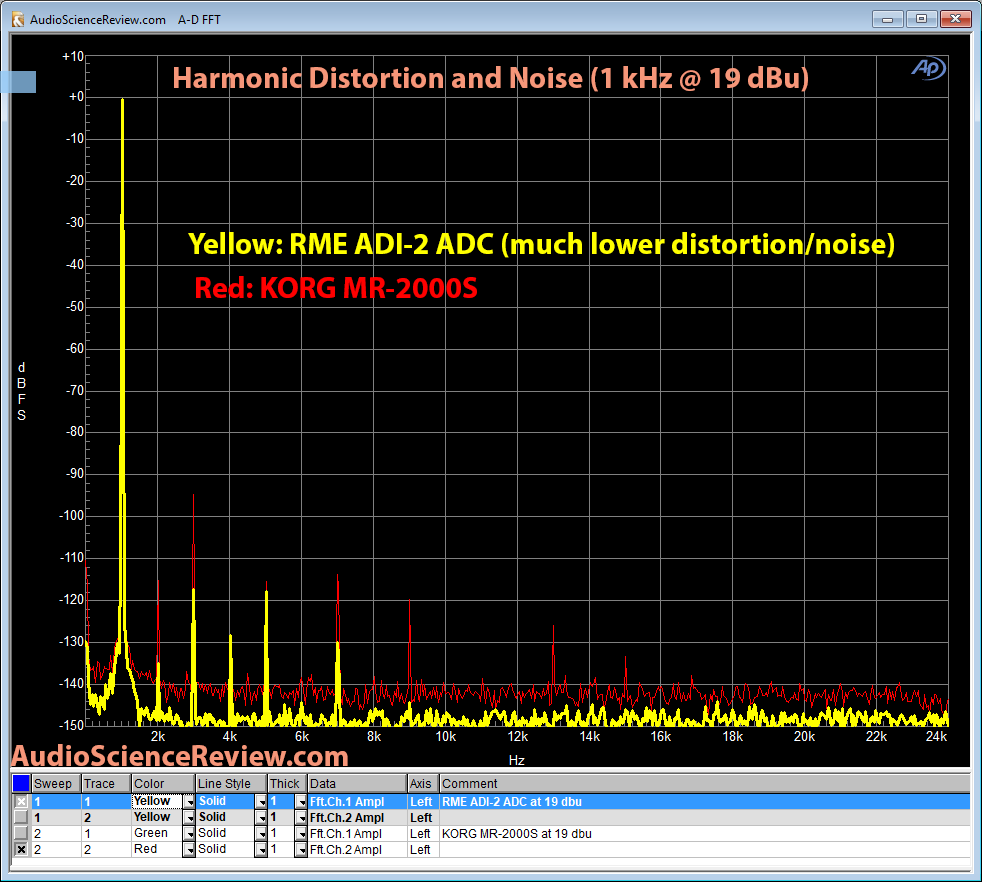Open Thick dropdown for Red trace row
Screen dimensions: 982x882
[301, 849]
